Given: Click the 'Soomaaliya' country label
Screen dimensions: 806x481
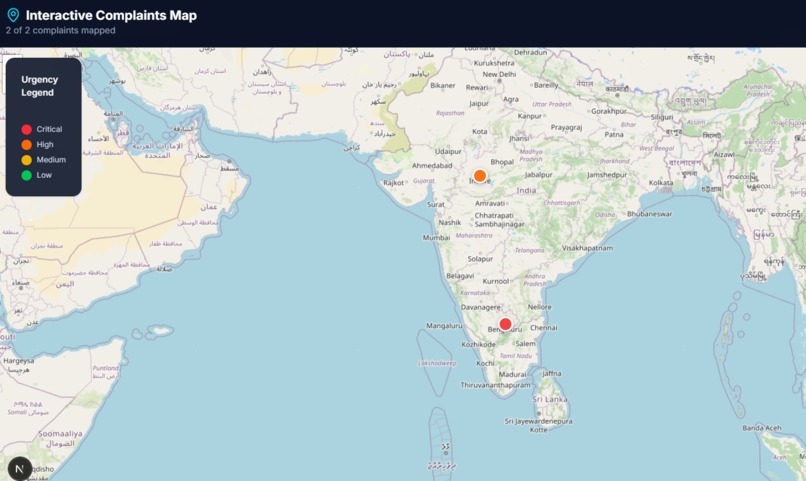Looking at the screenshot, I should (60, 434).
